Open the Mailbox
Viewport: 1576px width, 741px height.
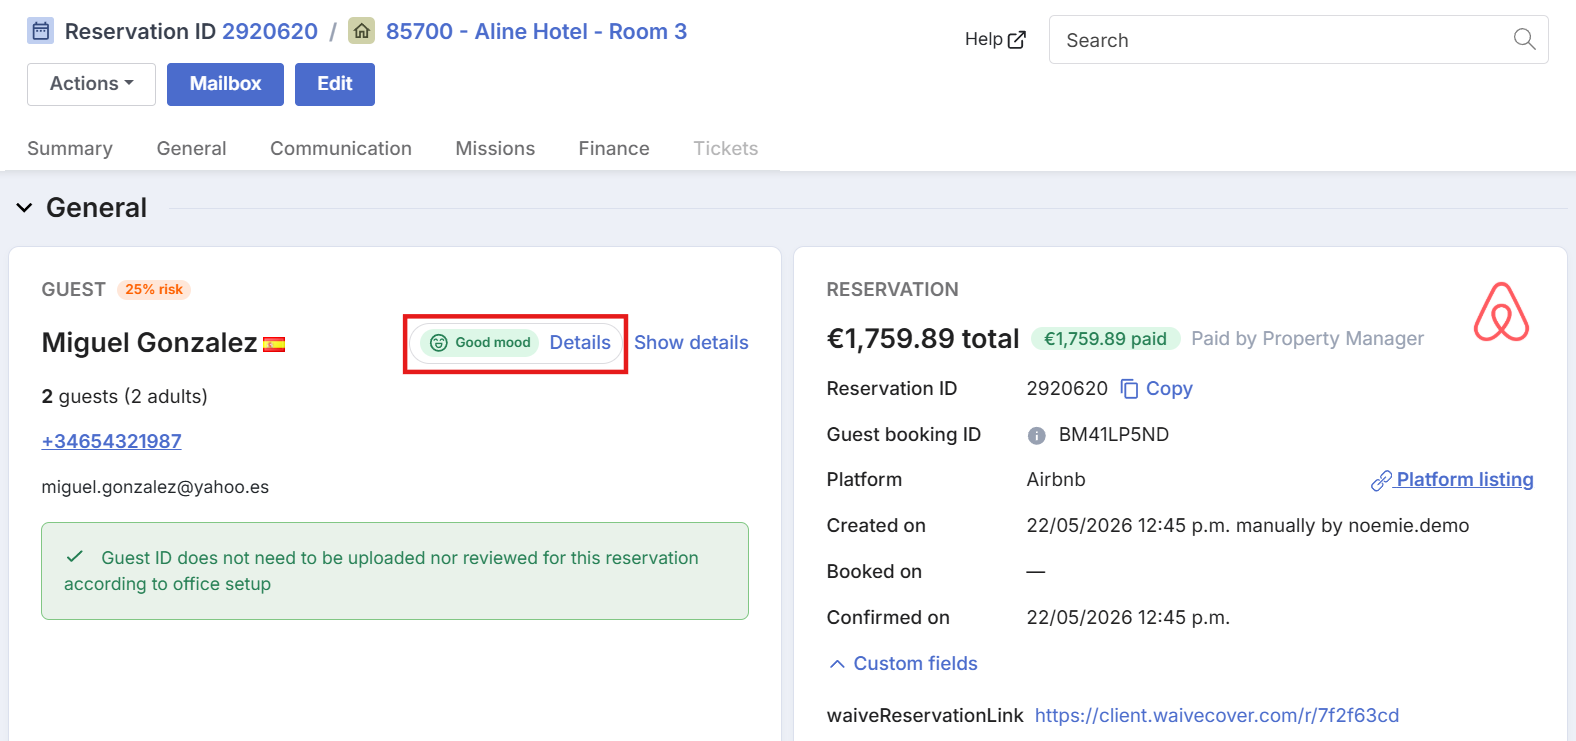(225, 84)
